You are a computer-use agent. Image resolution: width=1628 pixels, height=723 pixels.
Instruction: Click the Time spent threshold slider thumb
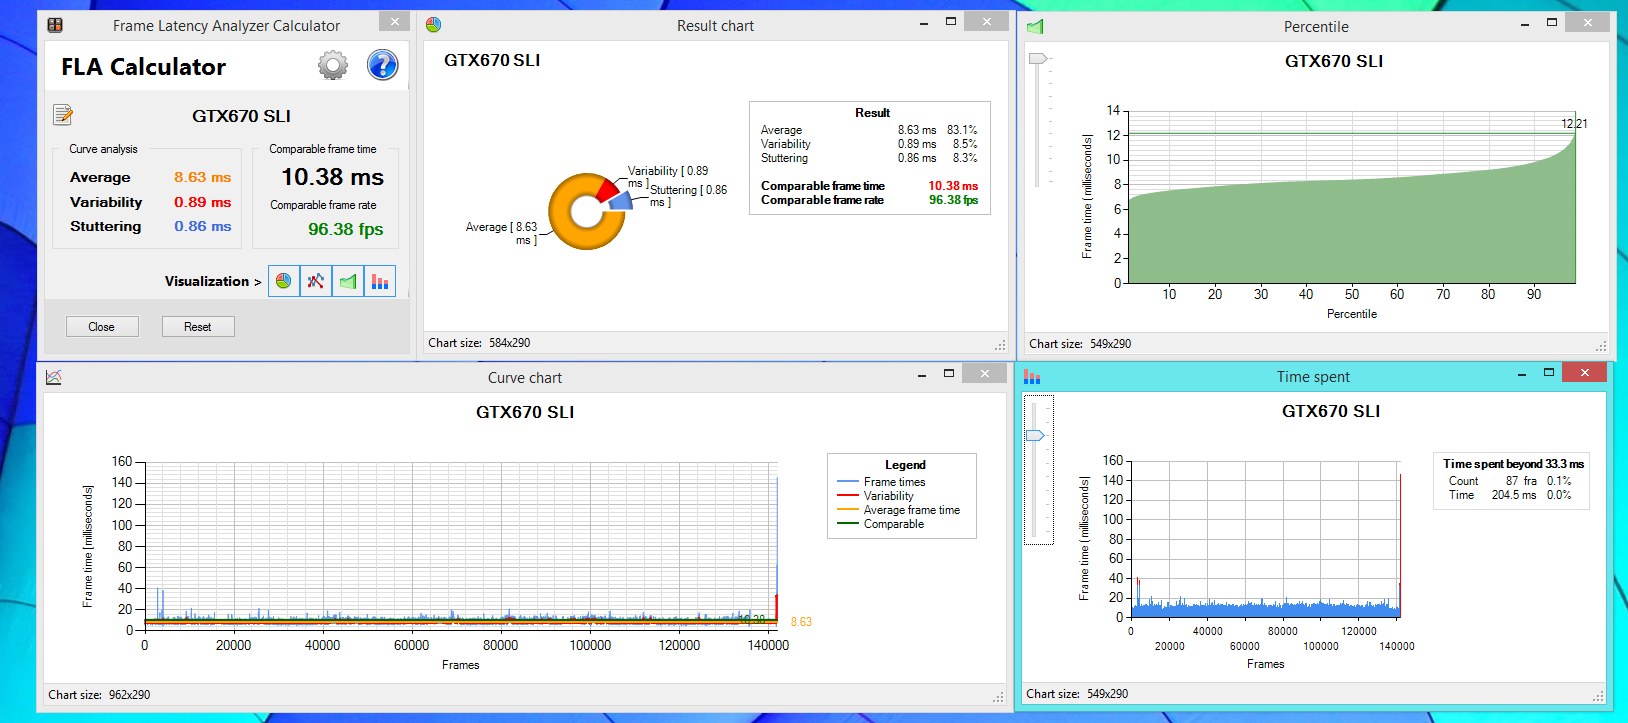[x=1035, y=435]
